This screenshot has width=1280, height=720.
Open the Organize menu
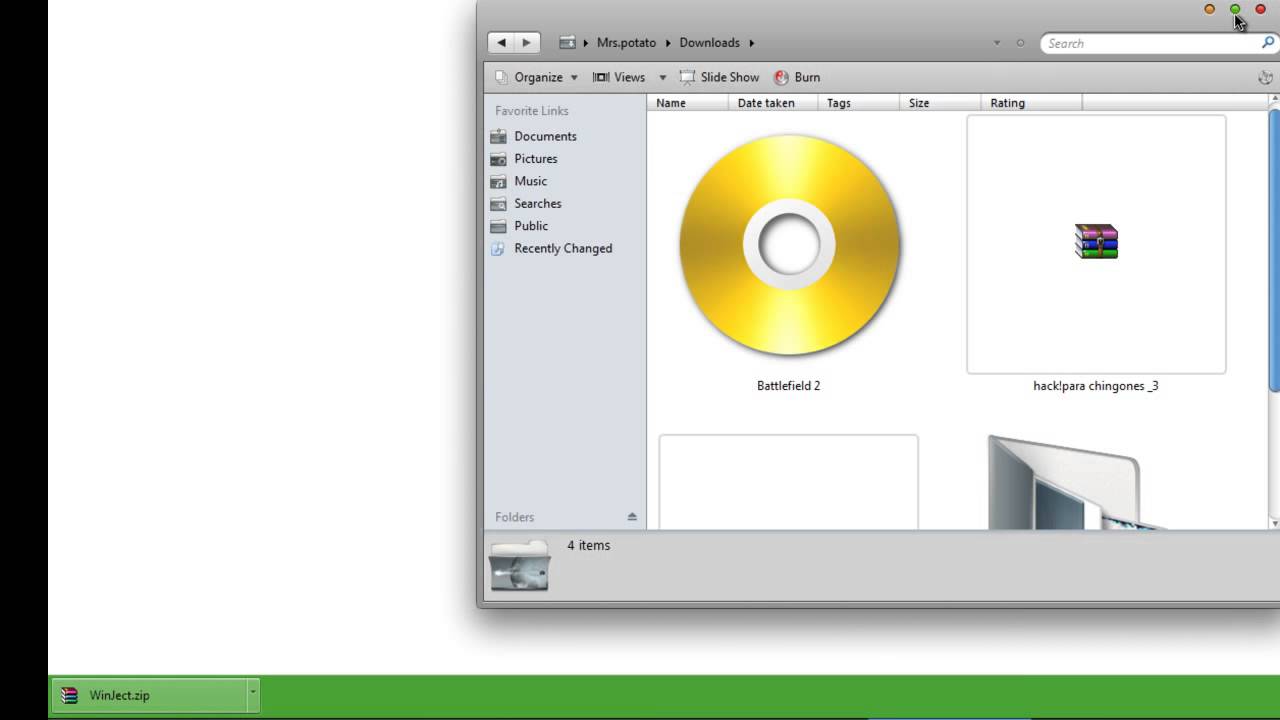pos(538,77)
